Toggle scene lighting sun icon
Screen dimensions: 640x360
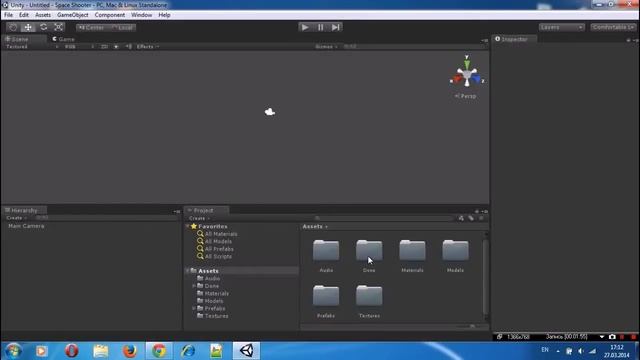[x=116, y=47]
